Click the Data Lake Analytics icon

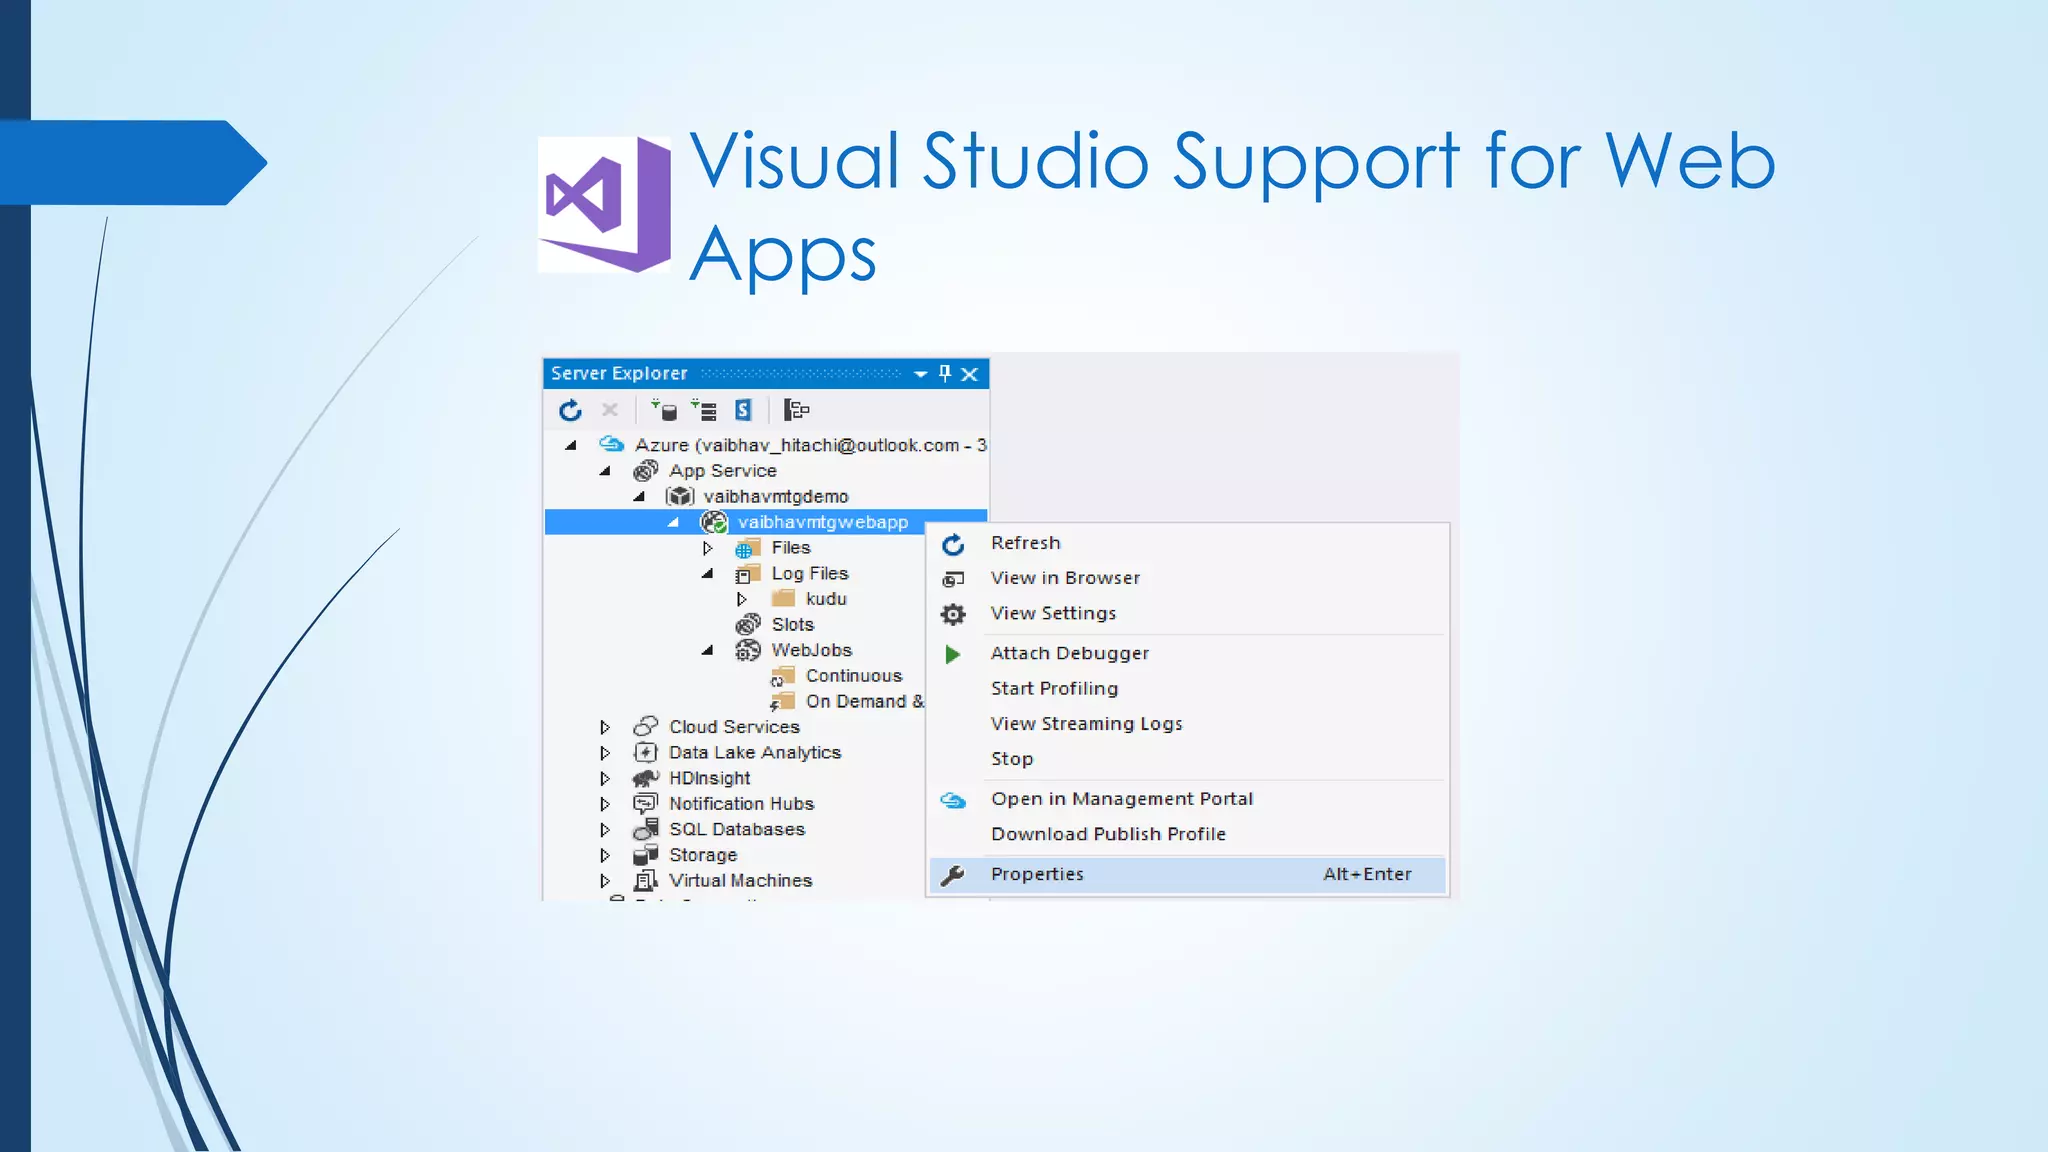646,752
